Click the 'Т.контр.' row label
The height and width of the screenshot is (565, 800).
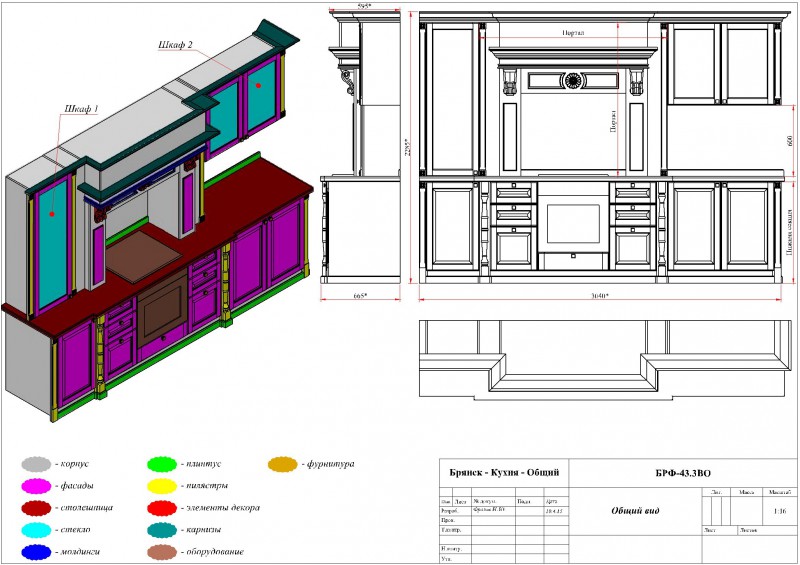(x=451, y=530)
